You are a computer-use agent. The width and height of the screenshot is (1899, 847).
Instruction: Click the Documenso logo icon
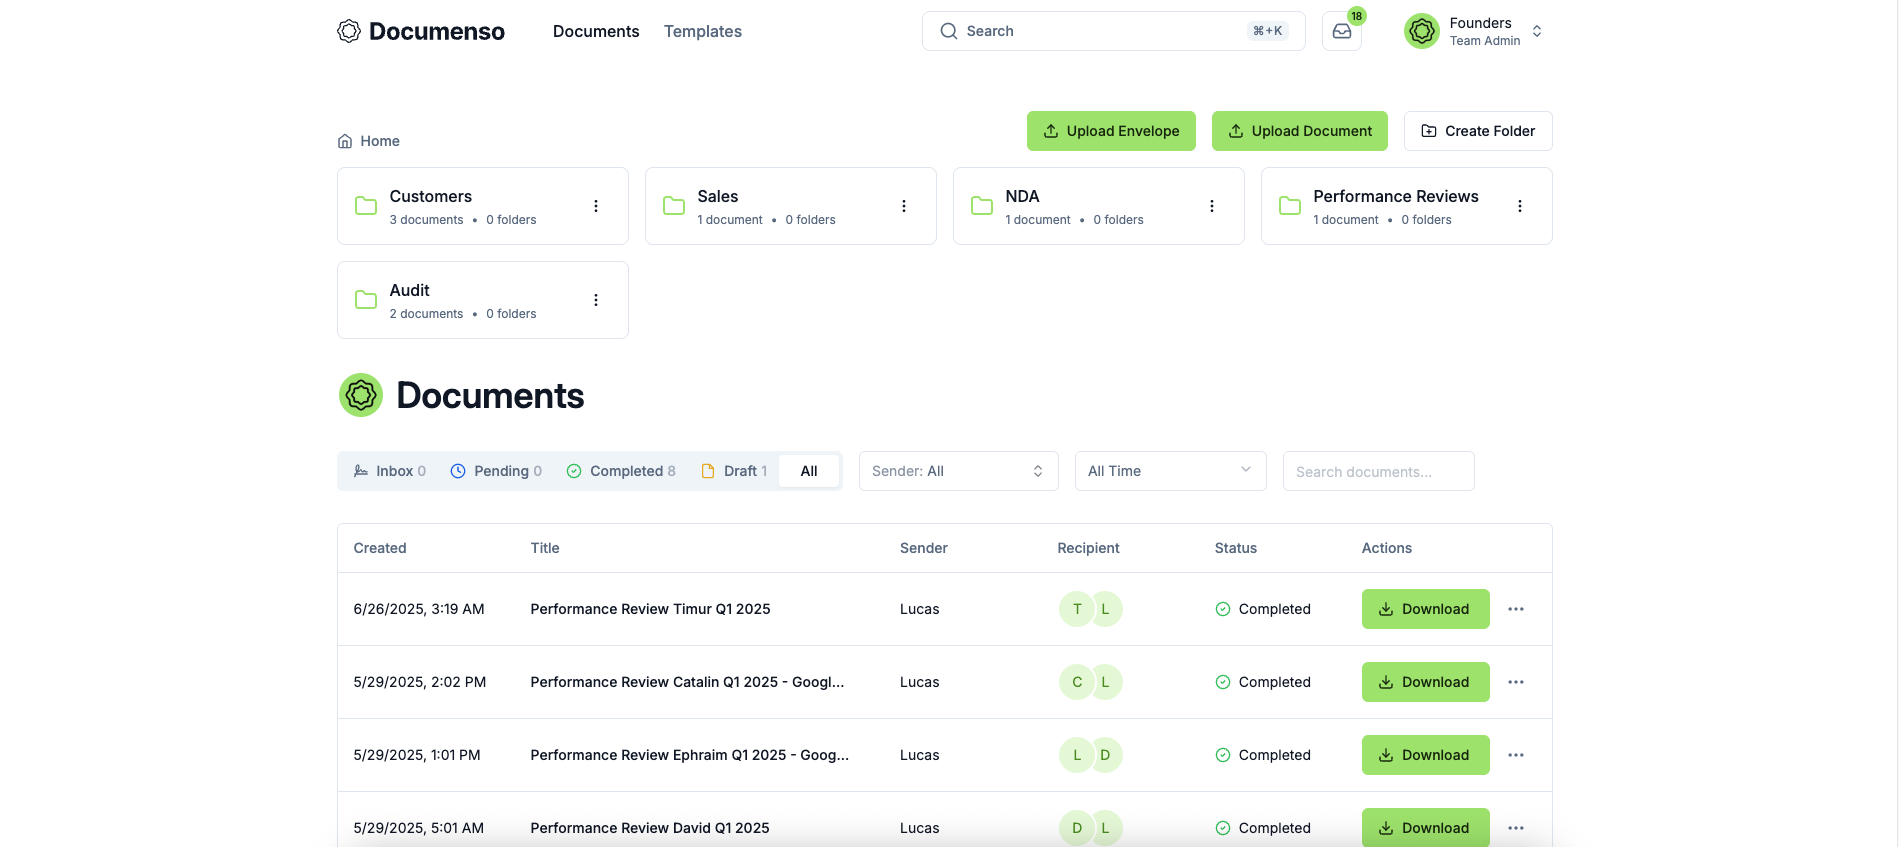(349, 31)
